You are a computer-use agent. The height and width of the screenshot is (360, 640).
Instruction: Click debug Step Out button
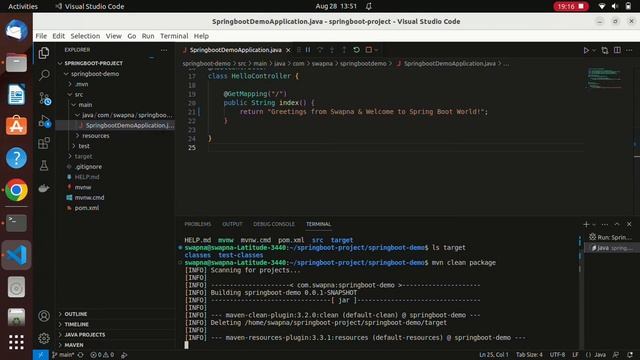tap(344, 50)
